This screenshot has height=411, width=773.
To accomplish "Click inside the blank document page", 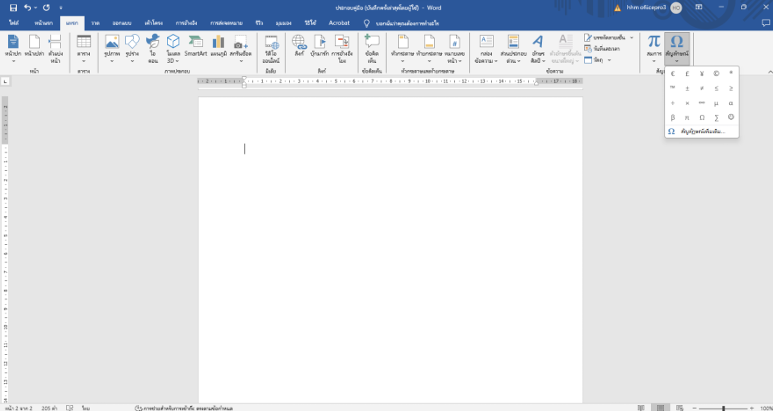I will [390, 250].
